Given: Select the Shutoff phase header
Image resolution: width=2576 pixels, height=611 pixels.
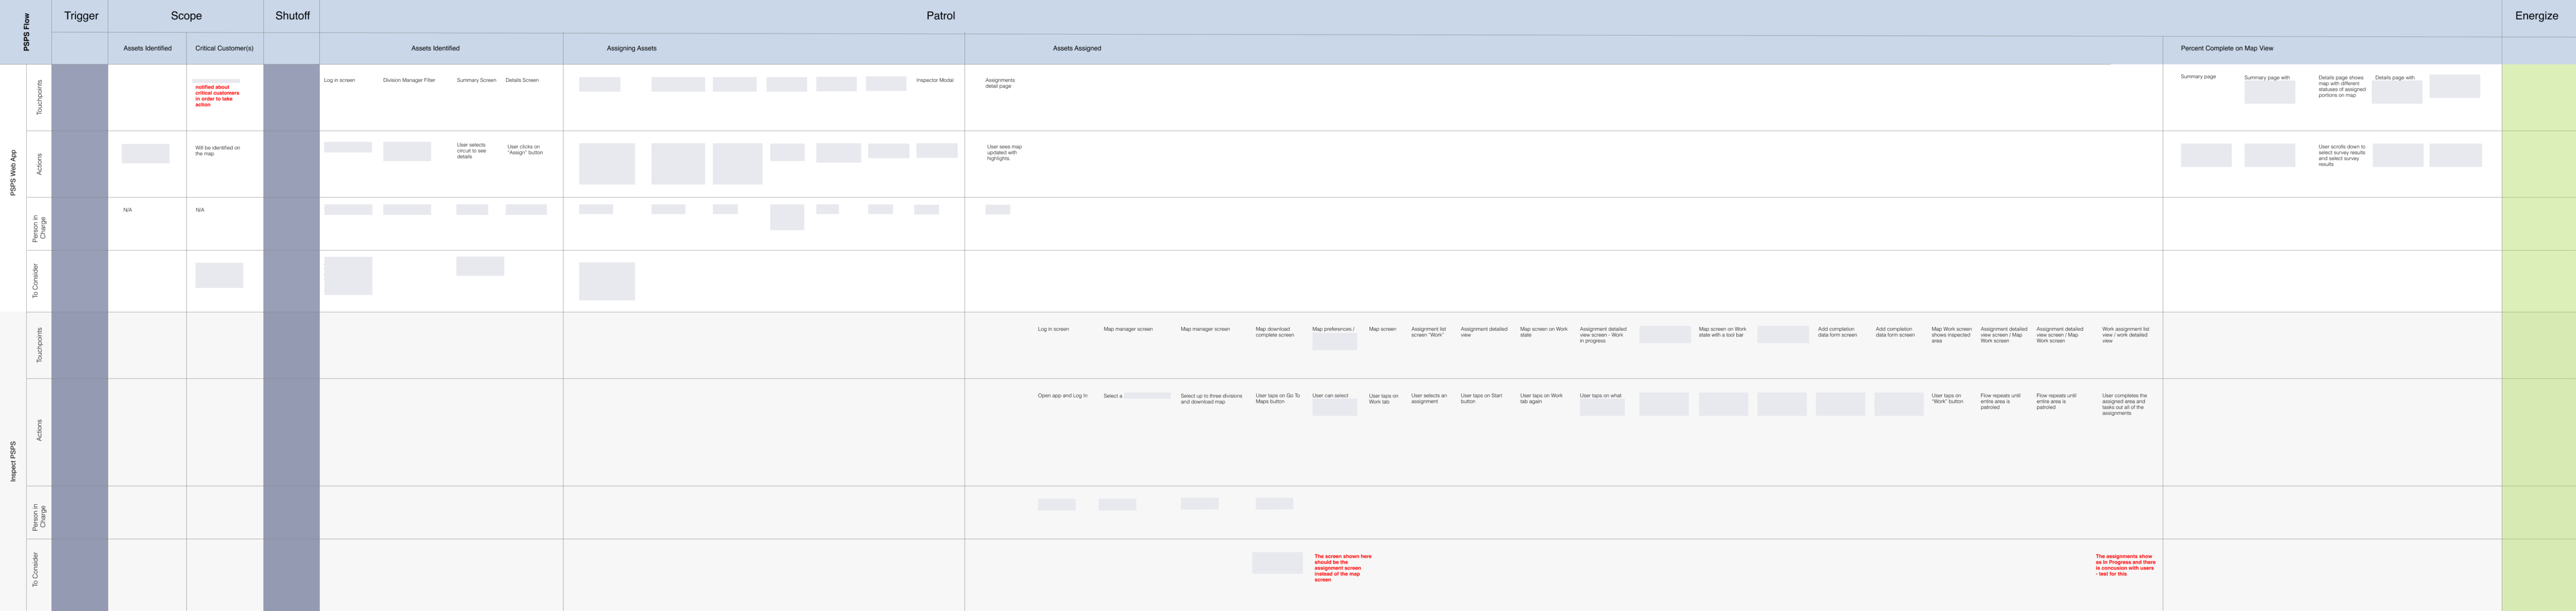Looking at the screenshot, I should tap(292, 16).
